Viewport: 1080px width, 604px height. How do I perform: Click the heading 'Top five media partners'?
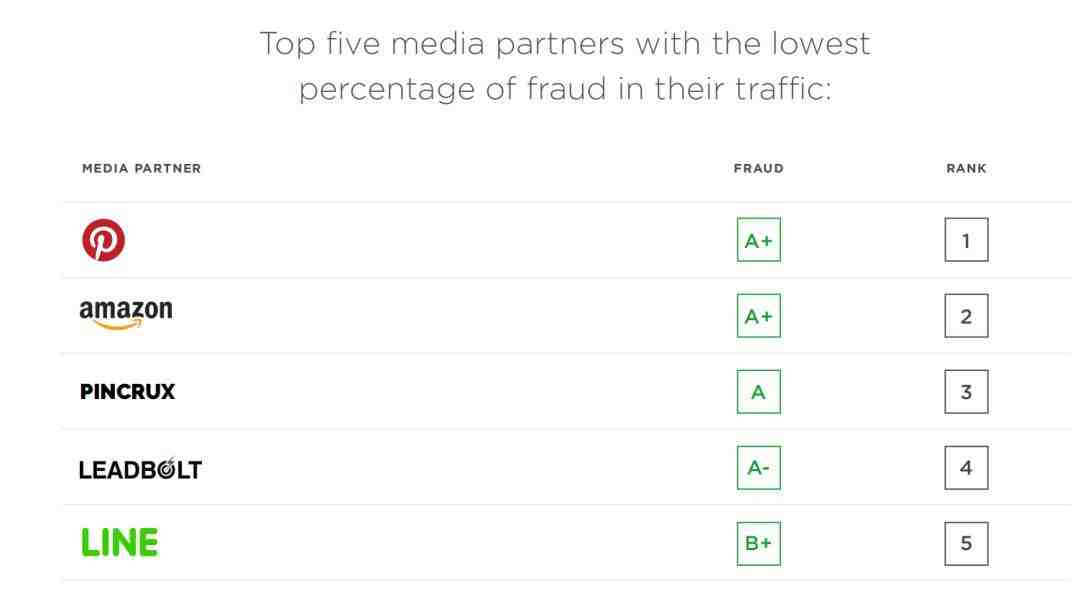442,44
